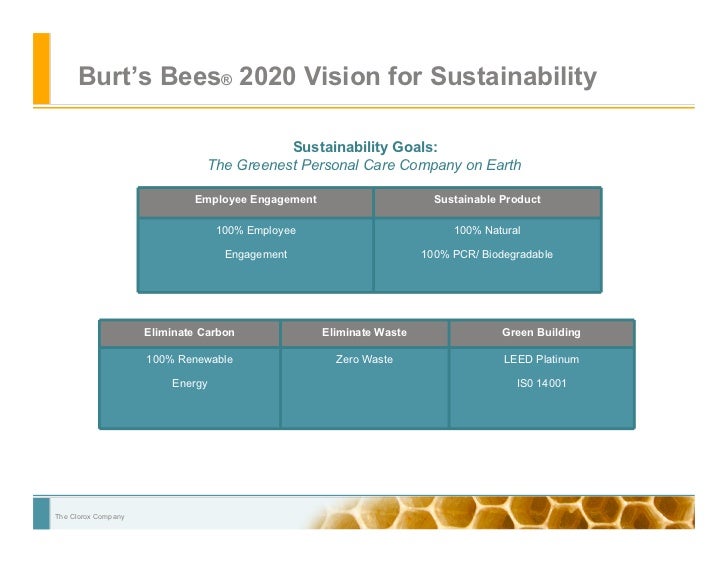Click the '100% Renewable' text line

point(189,360)
